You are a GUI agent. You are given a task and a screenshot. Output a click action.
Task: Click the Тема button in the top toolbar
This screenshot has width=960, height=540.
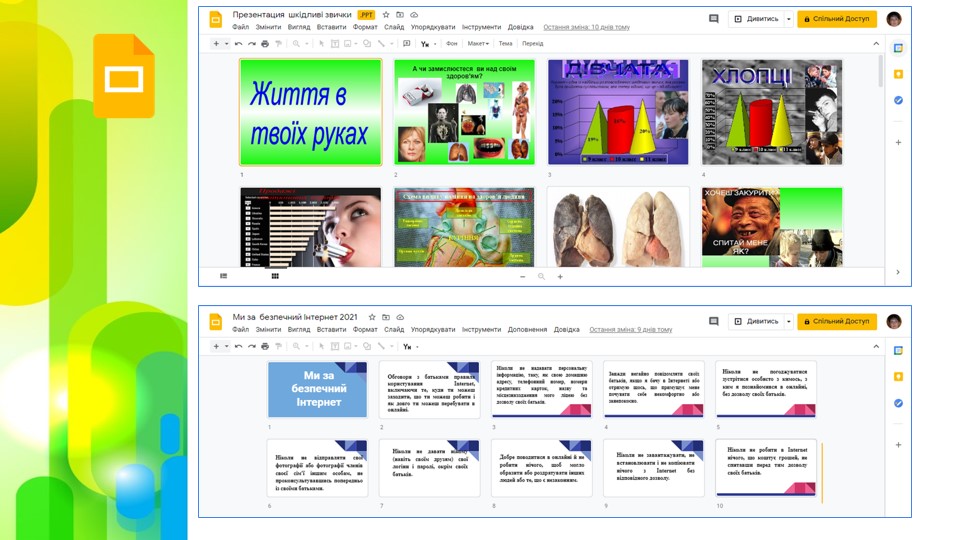[505, 43]
